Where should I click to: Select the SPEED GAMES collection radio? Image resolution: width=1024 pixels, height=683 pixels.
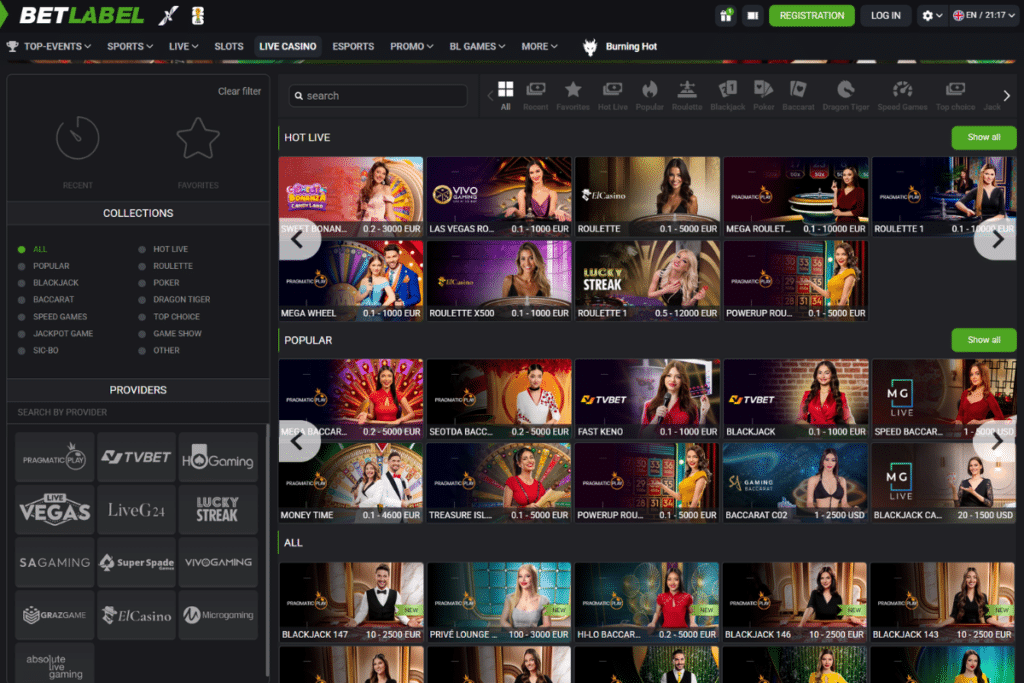22,317
